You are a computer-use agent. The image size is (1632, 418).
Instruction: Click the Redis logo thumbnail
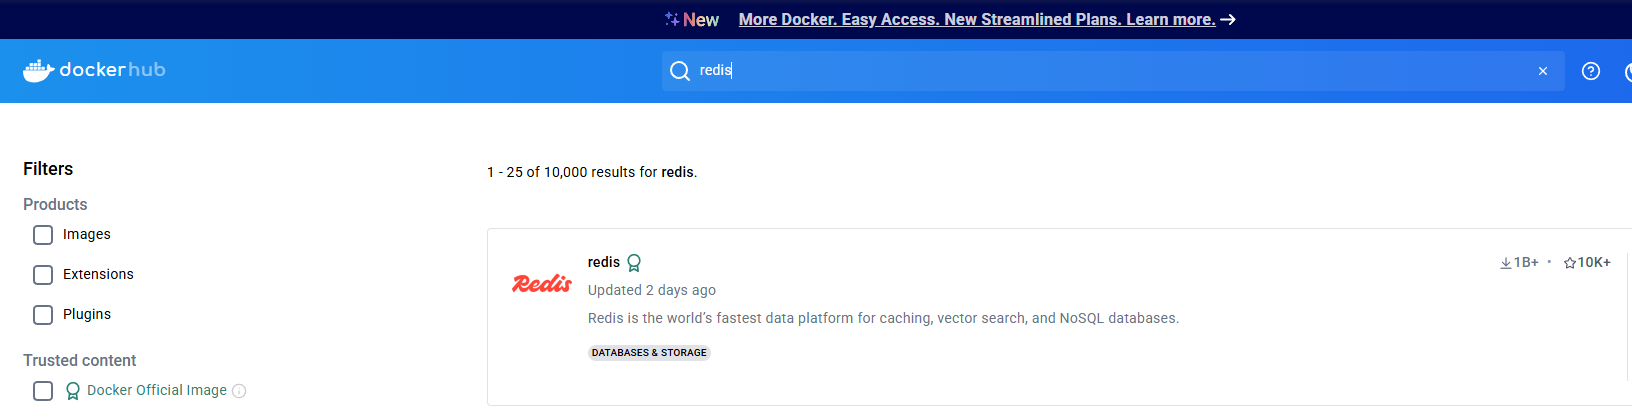542,284
